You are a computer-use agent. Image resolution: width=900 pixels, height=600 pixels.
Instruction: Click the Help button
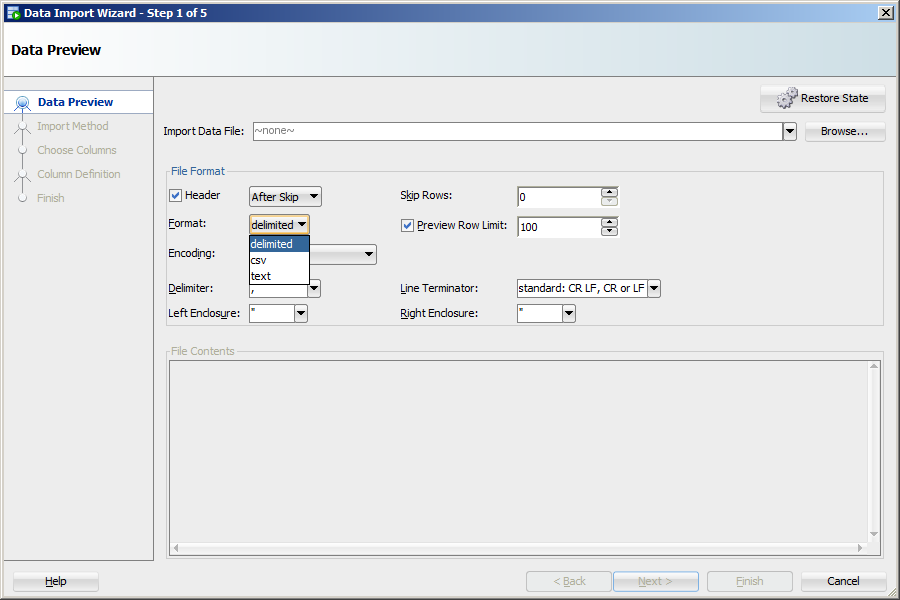point(56,582)
